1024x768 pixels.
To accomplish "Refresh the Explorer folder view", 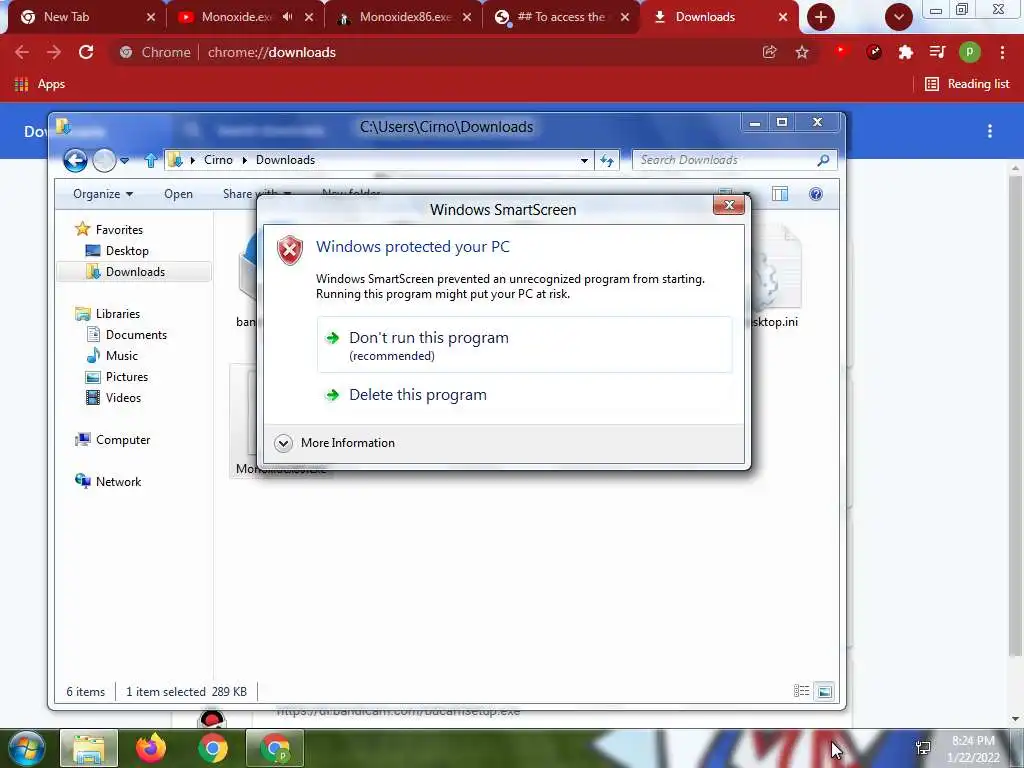I will 607,160.
